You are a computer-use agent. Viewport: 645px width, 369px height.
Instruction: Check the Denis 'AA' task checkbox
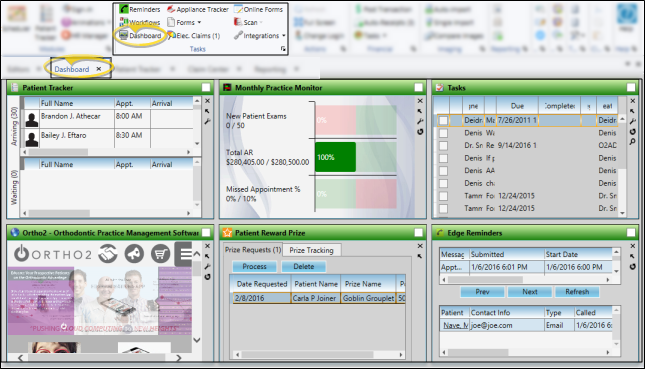click(443, 171)
